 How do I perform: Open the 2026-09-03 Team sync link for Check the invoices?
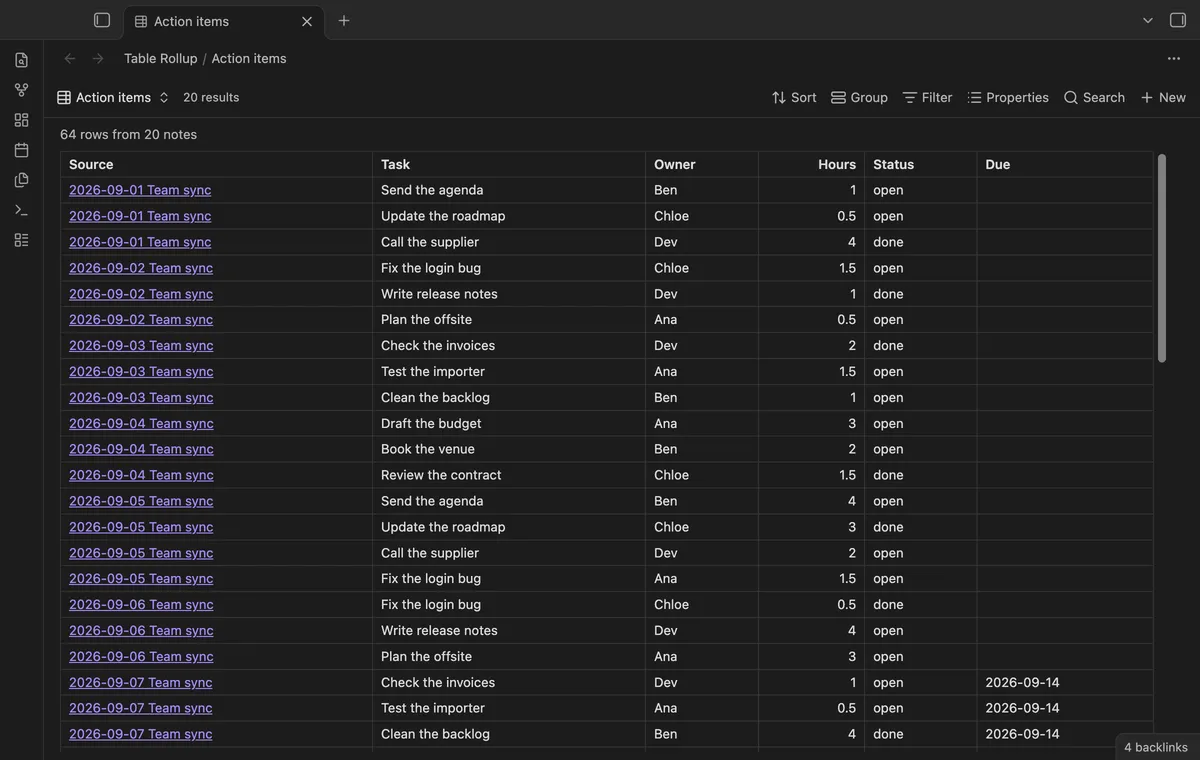pos(141,345)
